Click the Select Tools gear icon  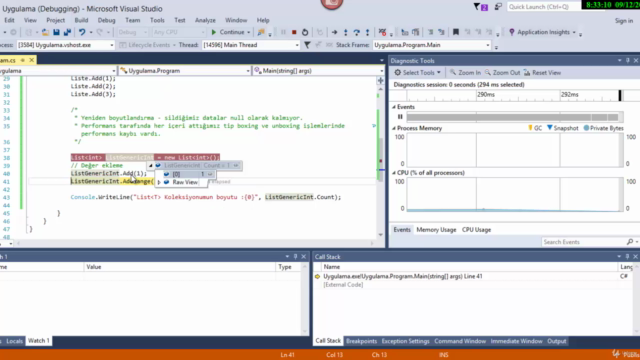(x=398, y=73)
